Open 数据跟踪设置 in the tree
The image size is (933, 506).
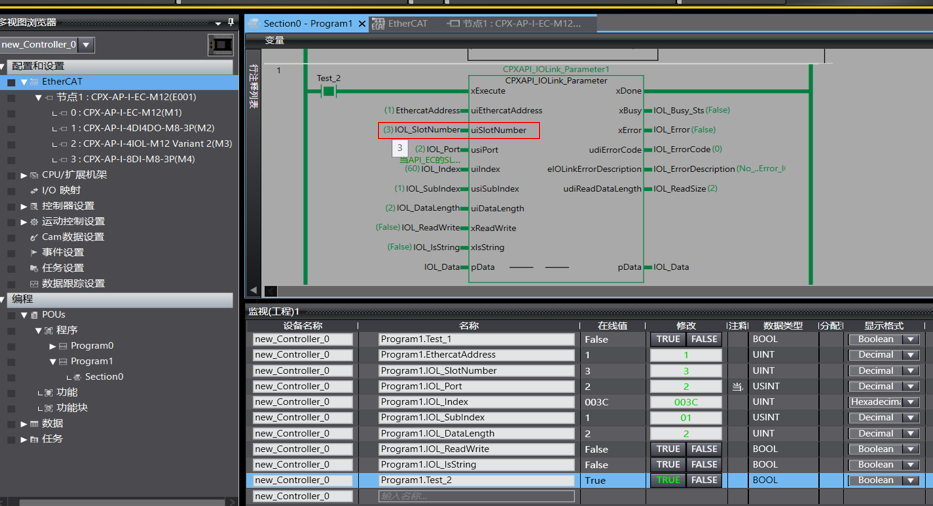pos(73,283)
